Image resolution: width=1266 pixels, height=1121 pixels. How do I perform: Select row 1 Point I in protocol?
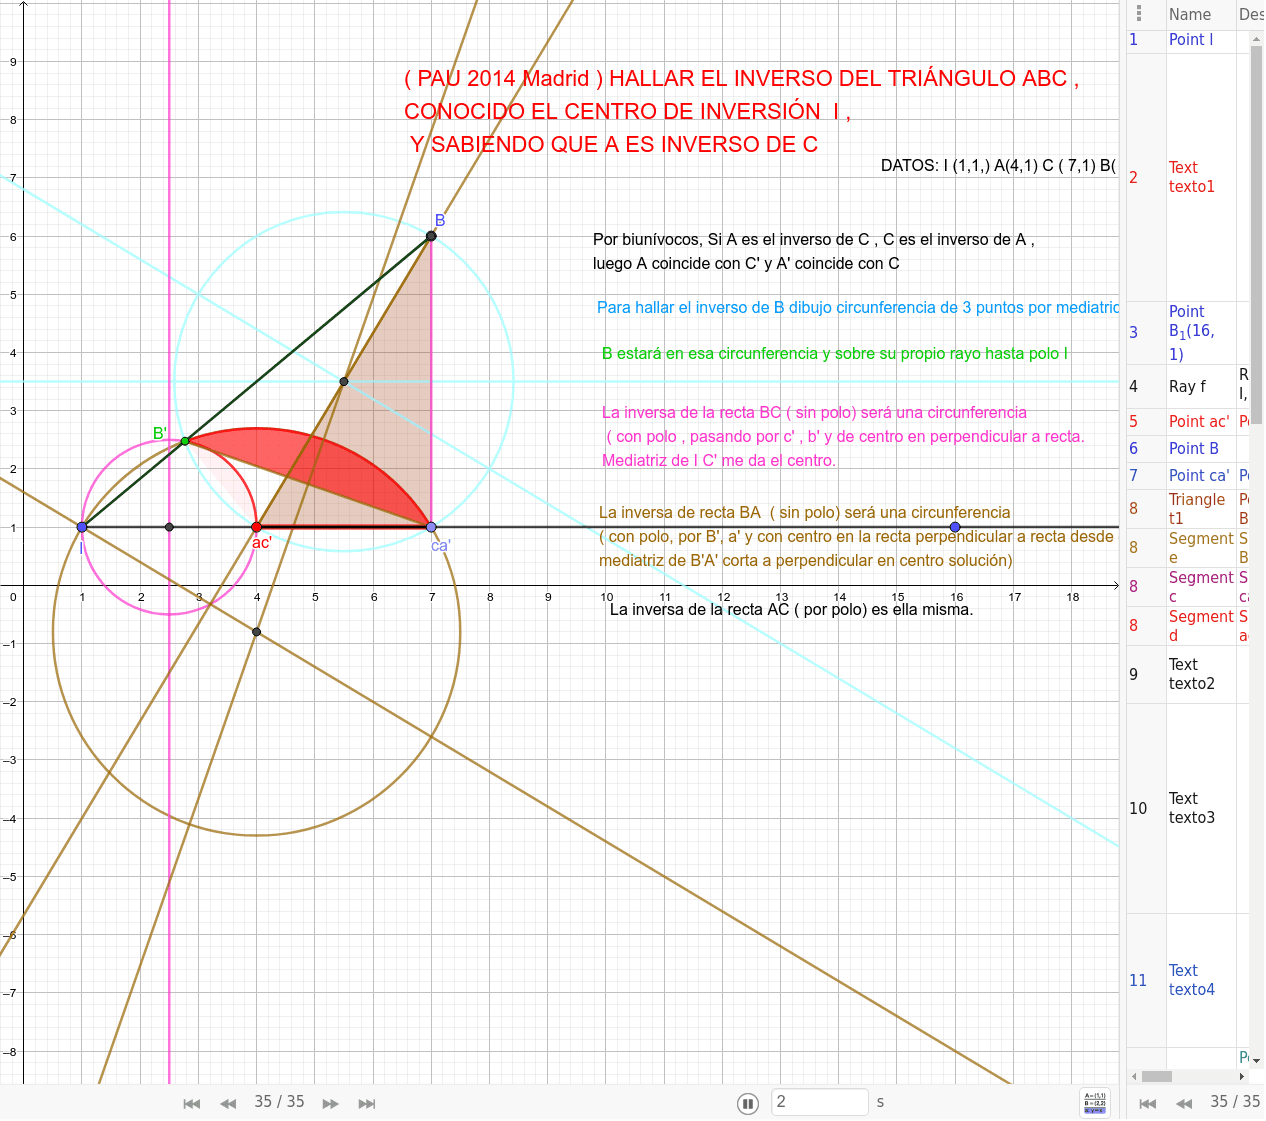(x=1190, y=40)
